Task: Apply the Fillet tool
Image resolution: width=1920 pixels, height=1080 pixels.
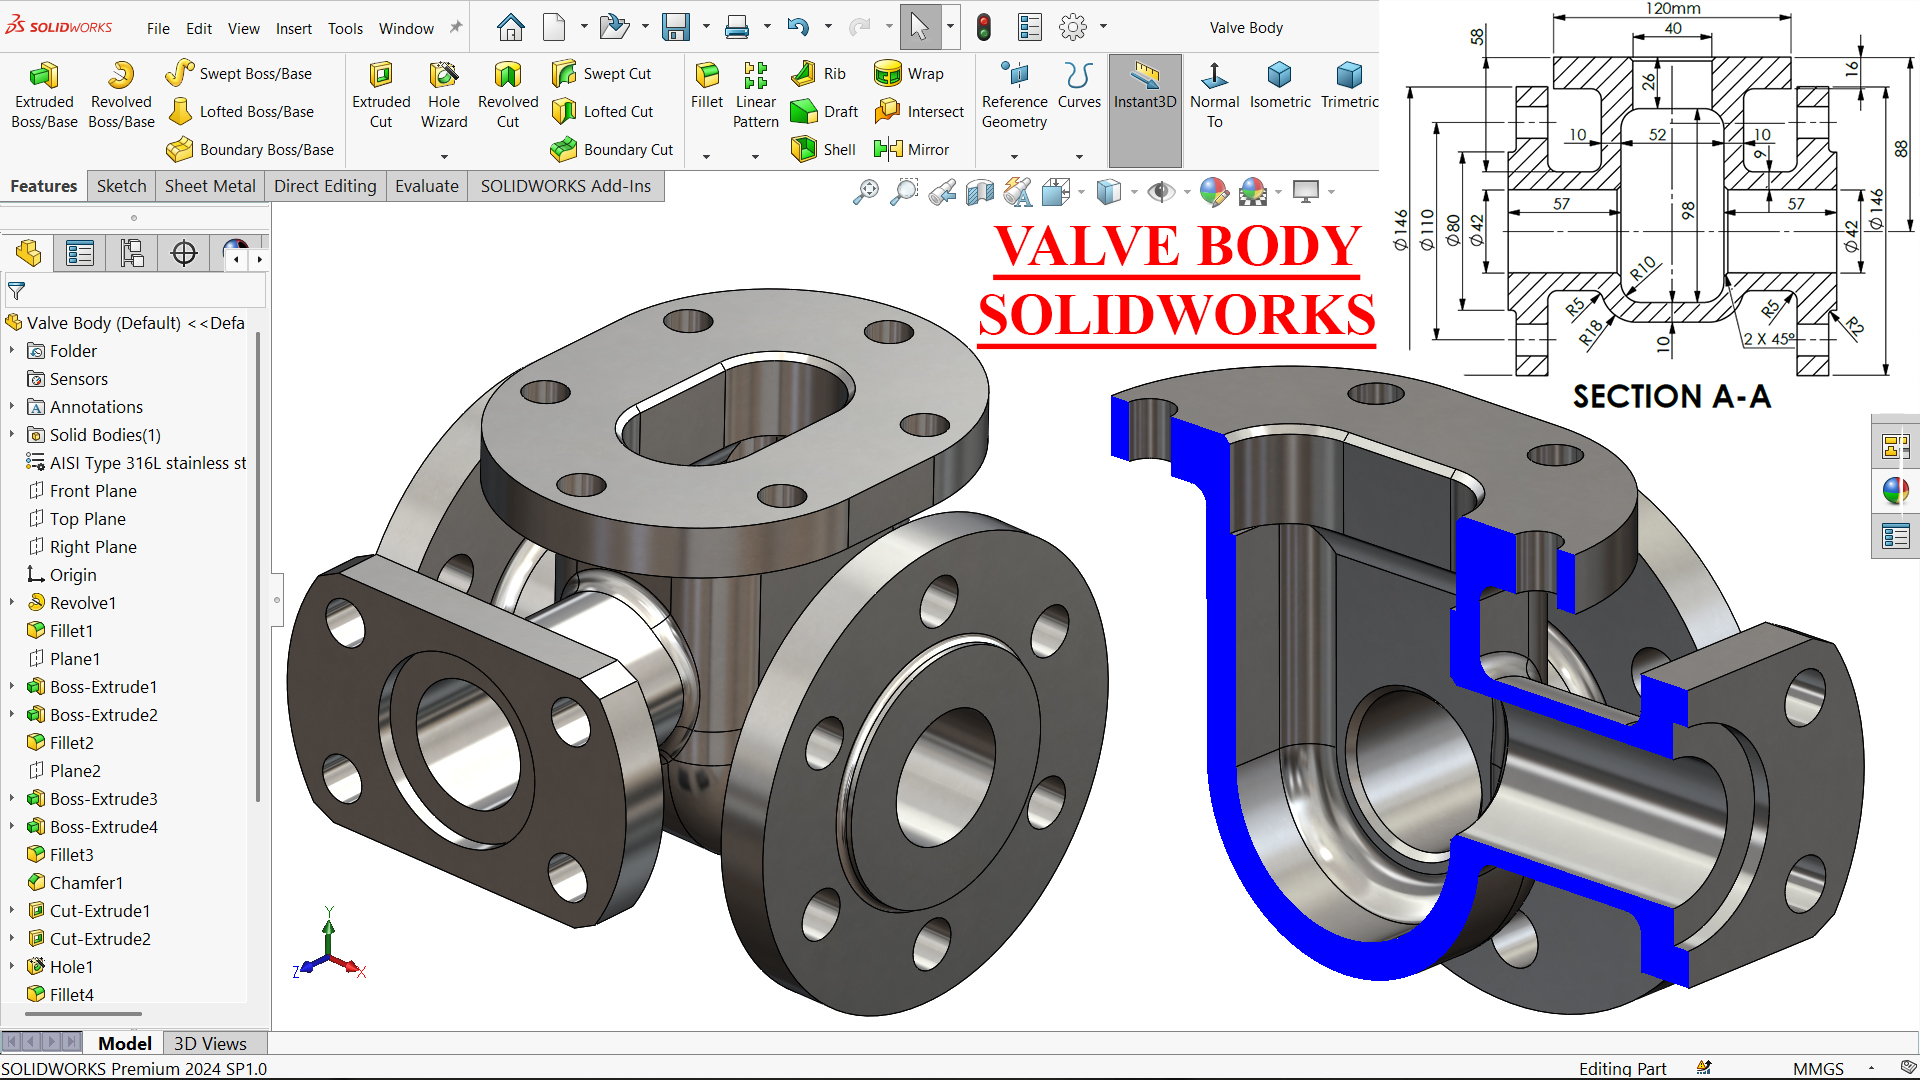Action: tap(707, 85)
